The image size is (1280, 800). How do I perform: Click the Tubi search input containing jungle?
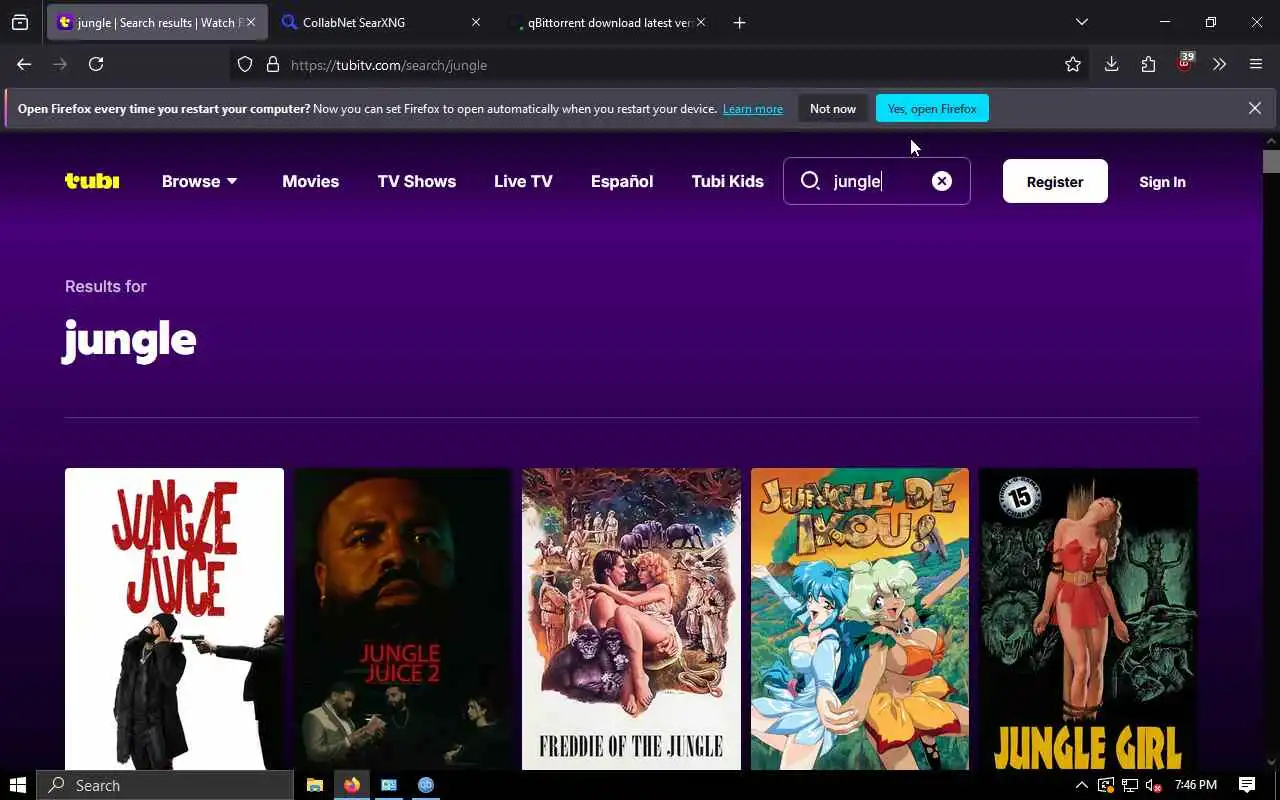tap(877, 181)
